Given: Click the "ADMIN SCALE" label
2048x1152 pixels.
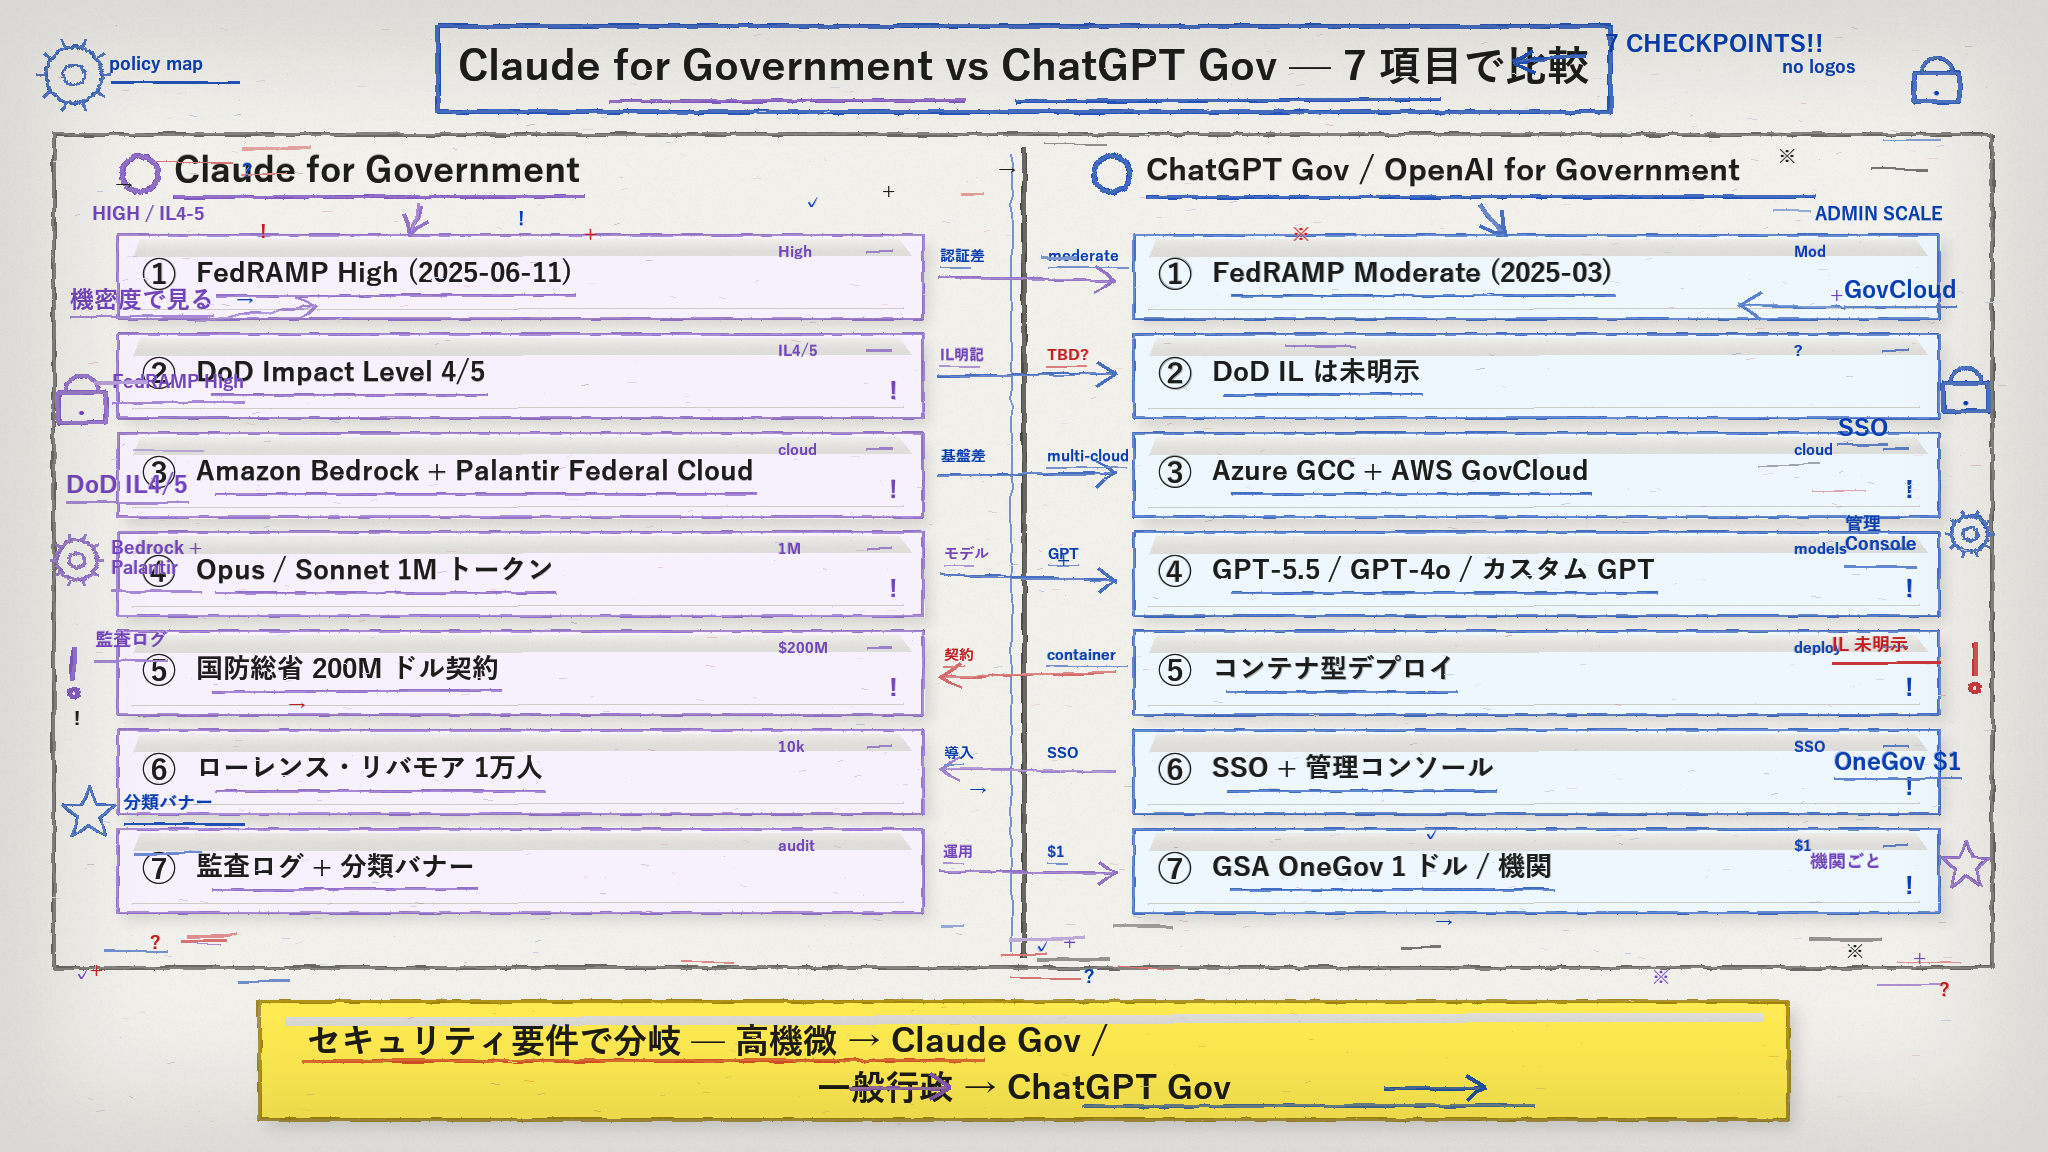Looking at the screenshot, I should coord(1878,213).
